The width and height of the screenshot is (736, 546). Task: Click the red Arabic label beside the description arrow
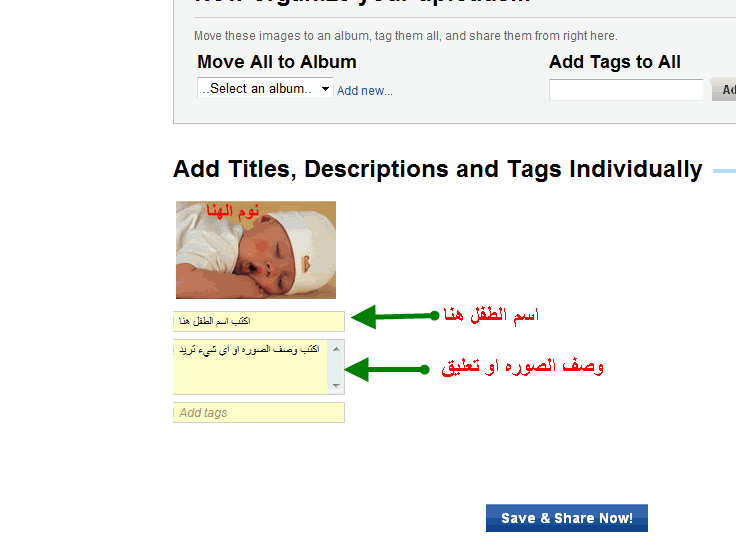[522, 366]
